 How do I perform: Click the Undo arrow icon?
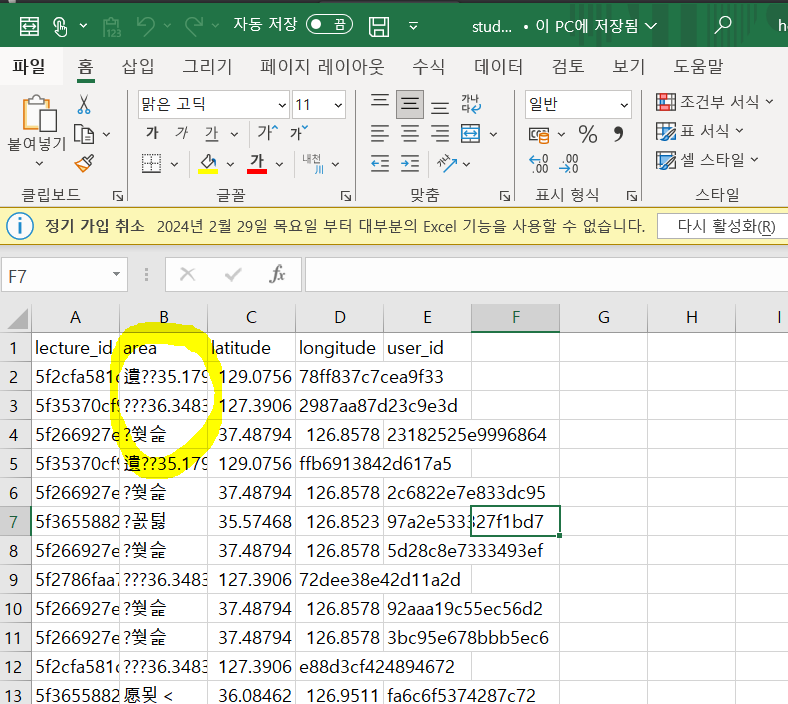coord(146,26)
